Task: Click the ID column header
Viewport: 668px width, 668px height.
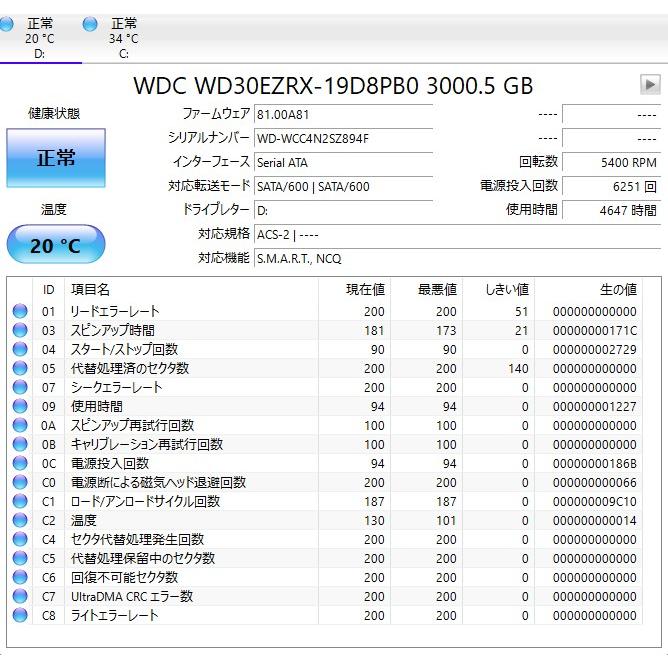Action: pos(49,290)
